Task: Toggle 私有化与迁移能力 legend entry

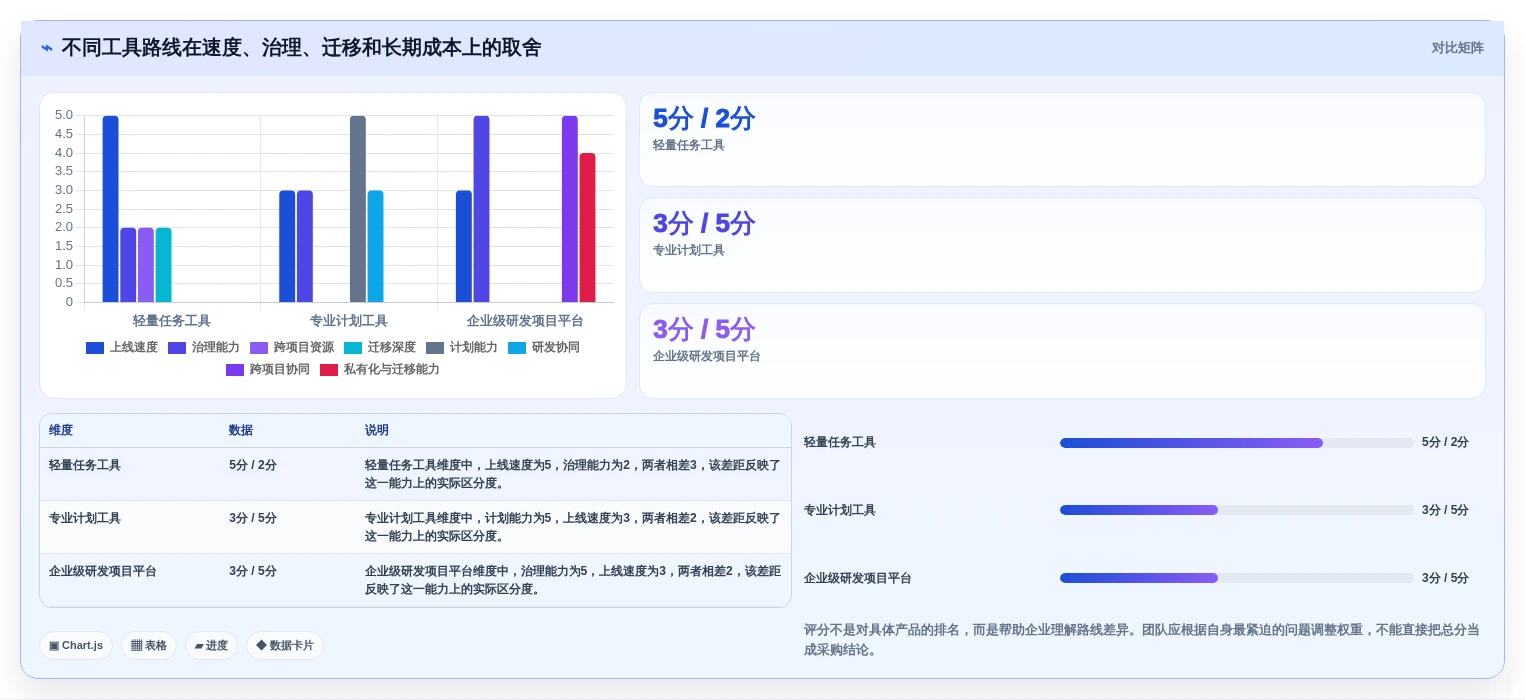Action: (x=379, y=370)
